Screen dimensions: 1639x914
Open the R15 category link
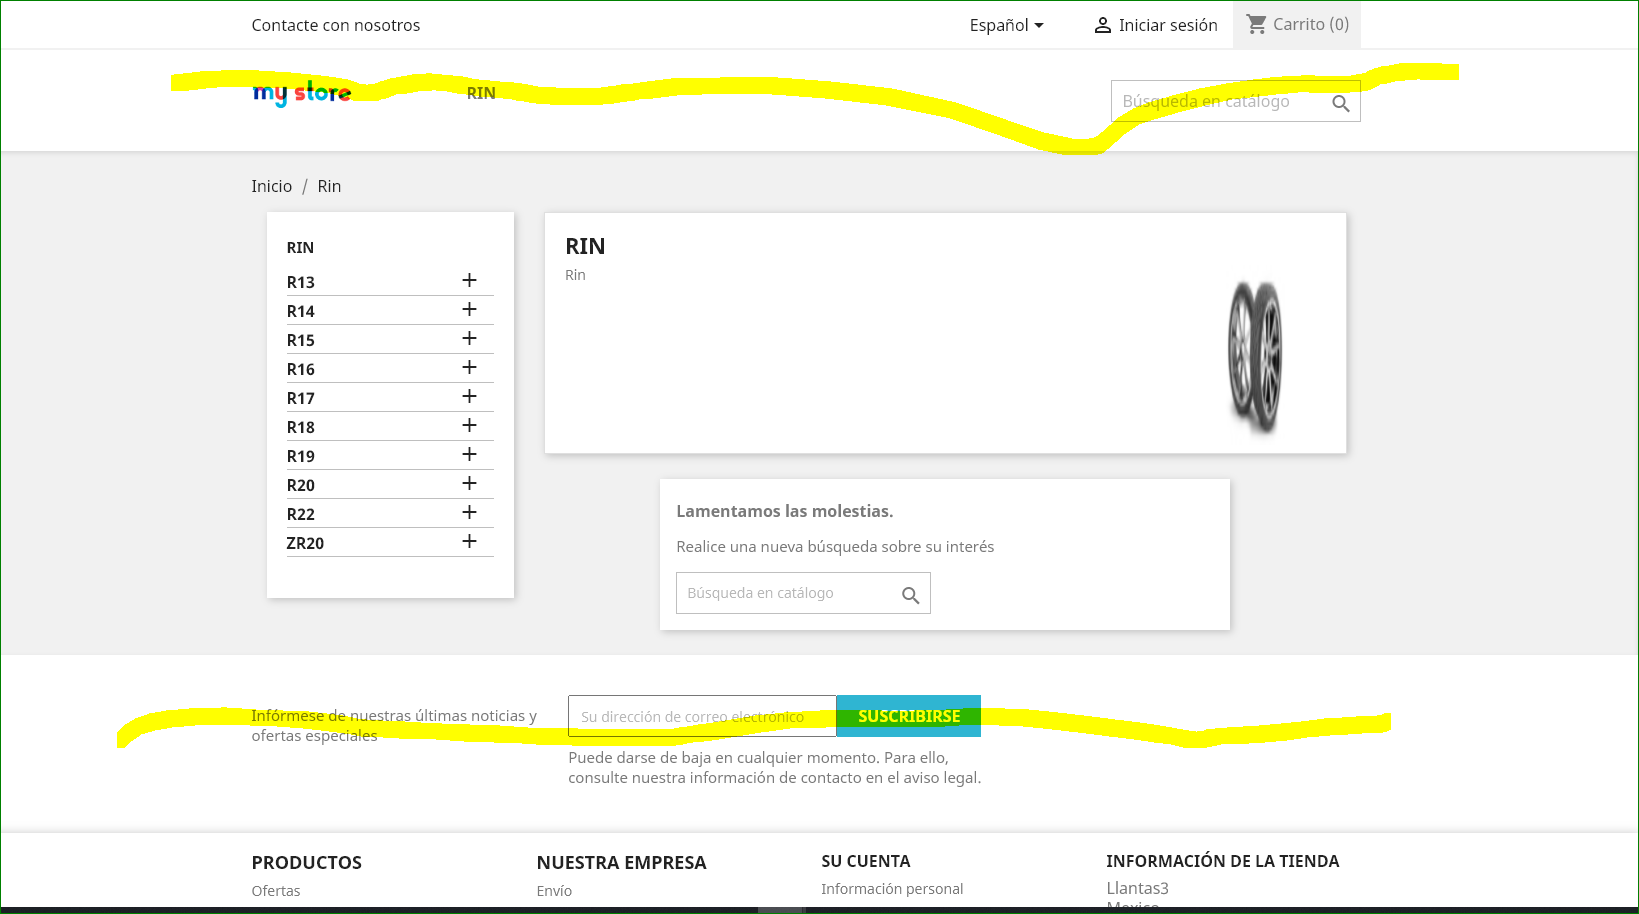tap(301, 340)
